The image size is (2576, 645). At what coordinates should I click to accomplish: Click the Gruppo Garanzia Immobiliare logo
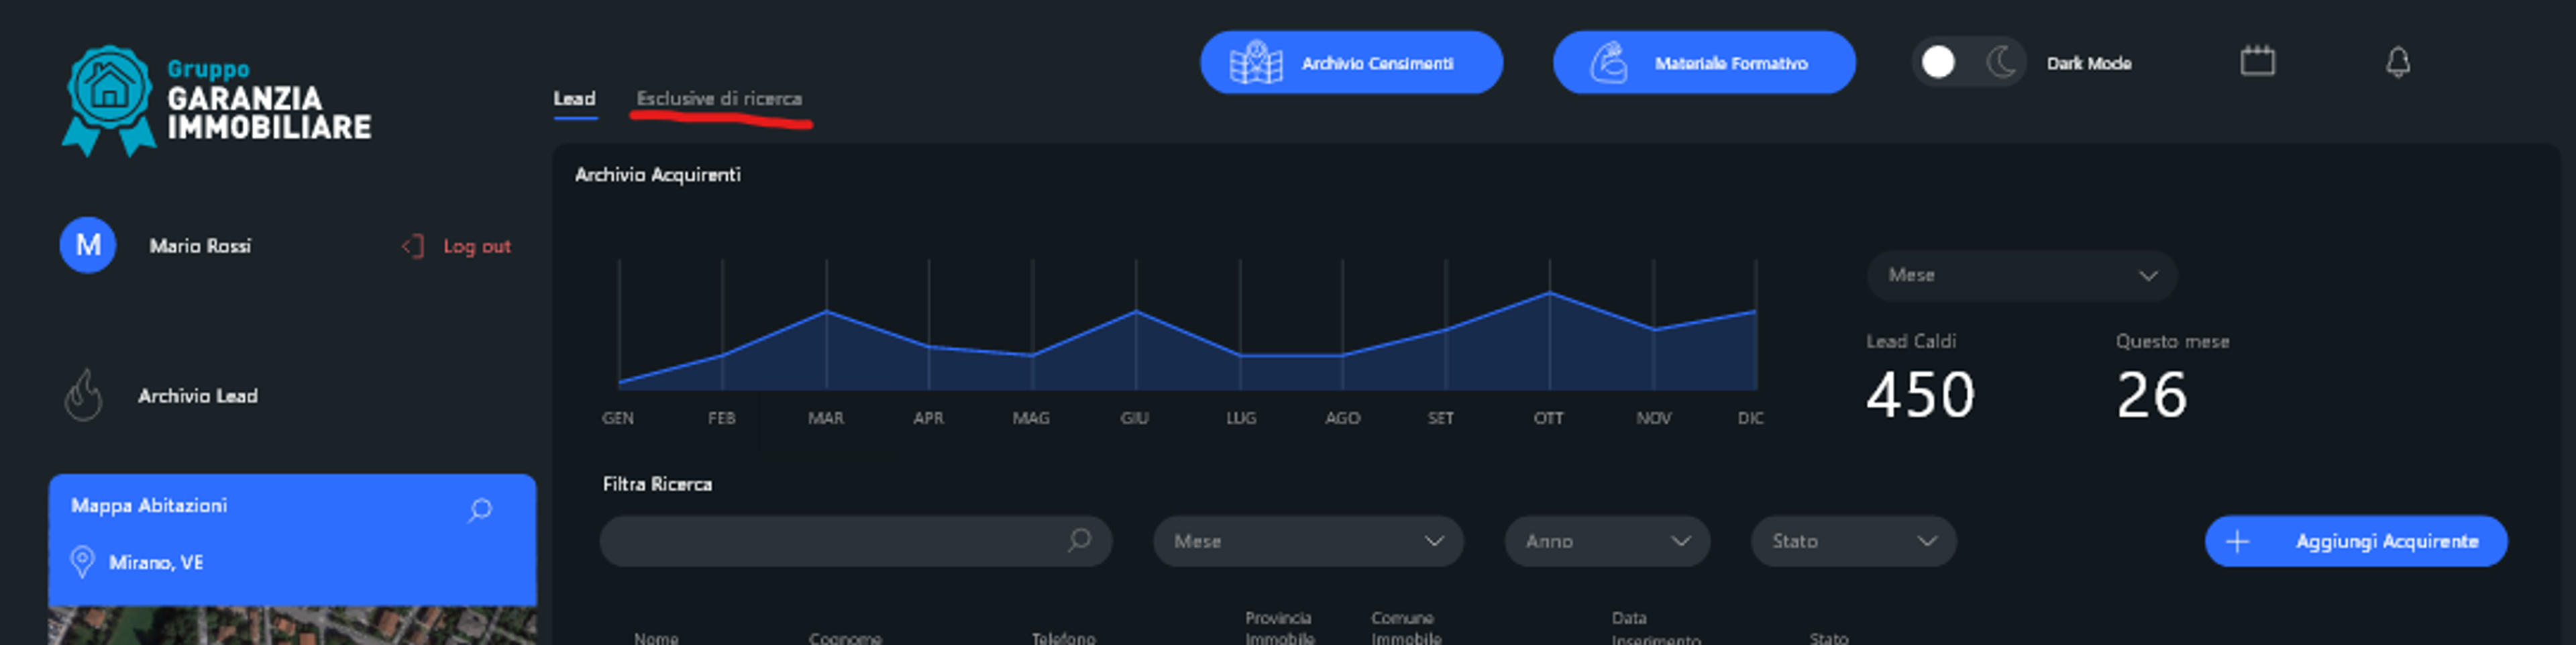pos(216,100)
